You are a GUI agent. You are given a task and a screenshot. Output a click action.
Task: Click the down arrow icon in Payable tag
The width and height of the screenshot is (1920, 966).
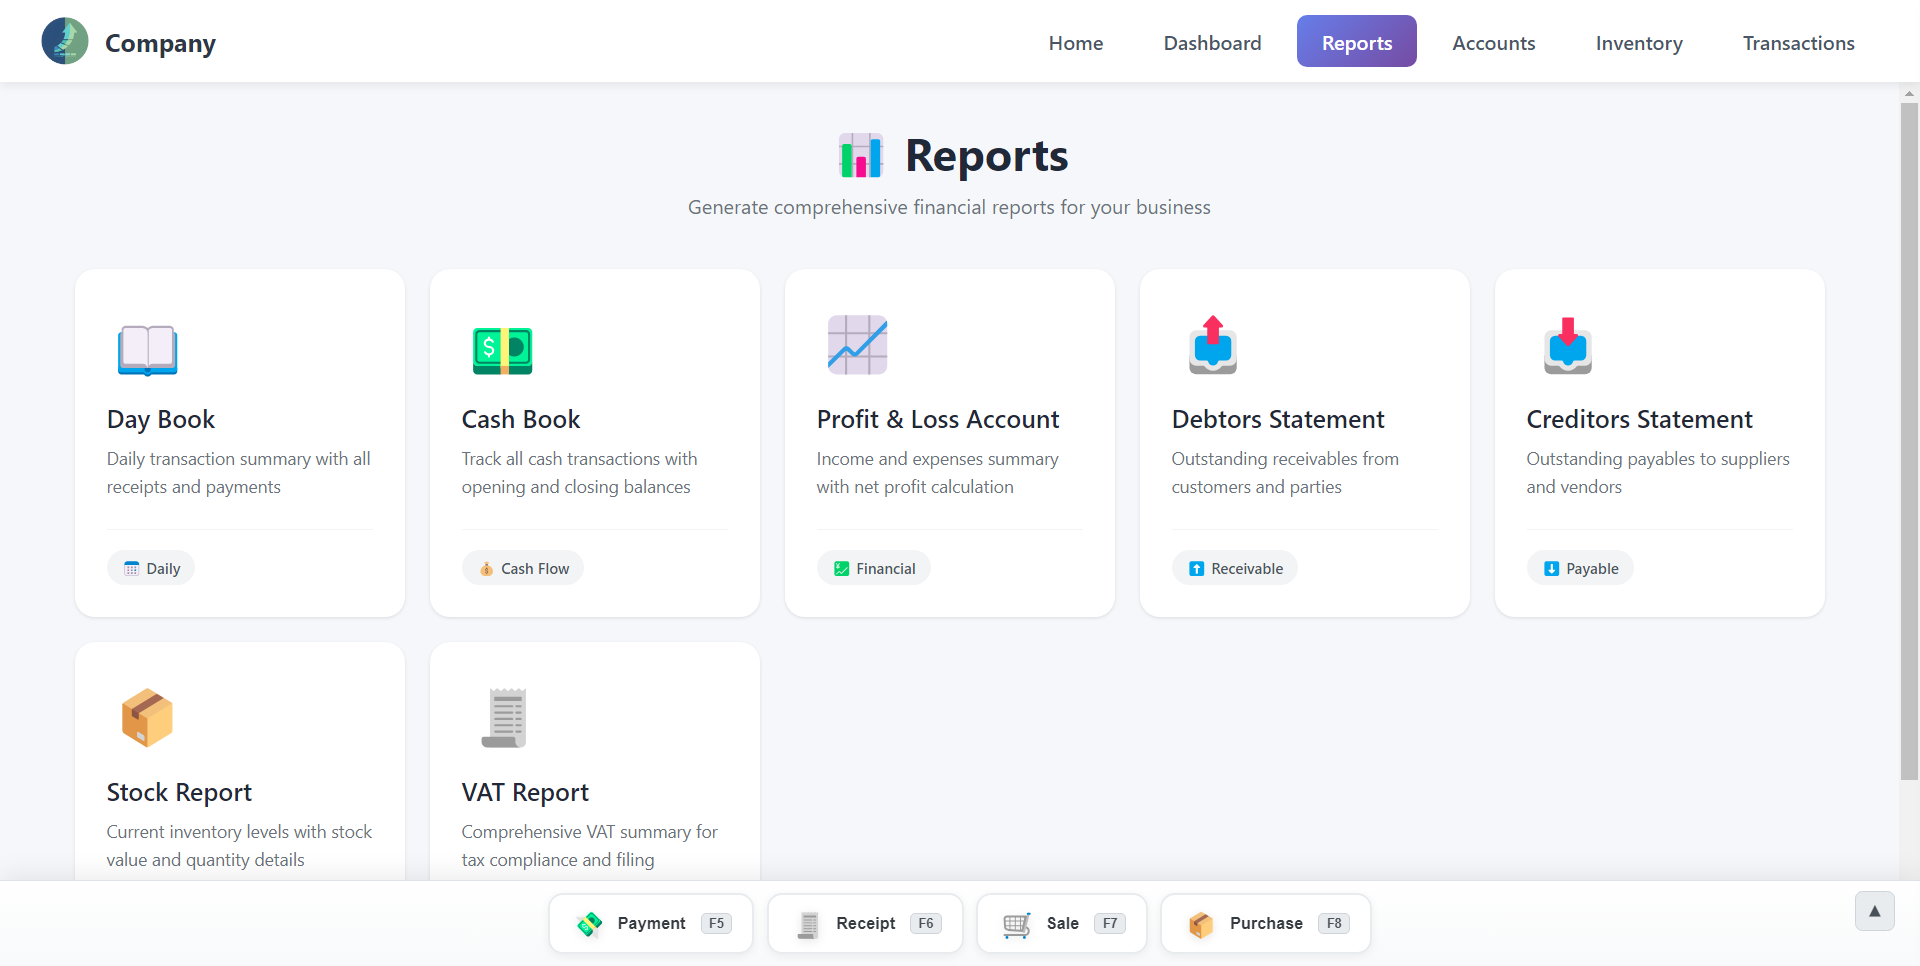pos(1551,569)
